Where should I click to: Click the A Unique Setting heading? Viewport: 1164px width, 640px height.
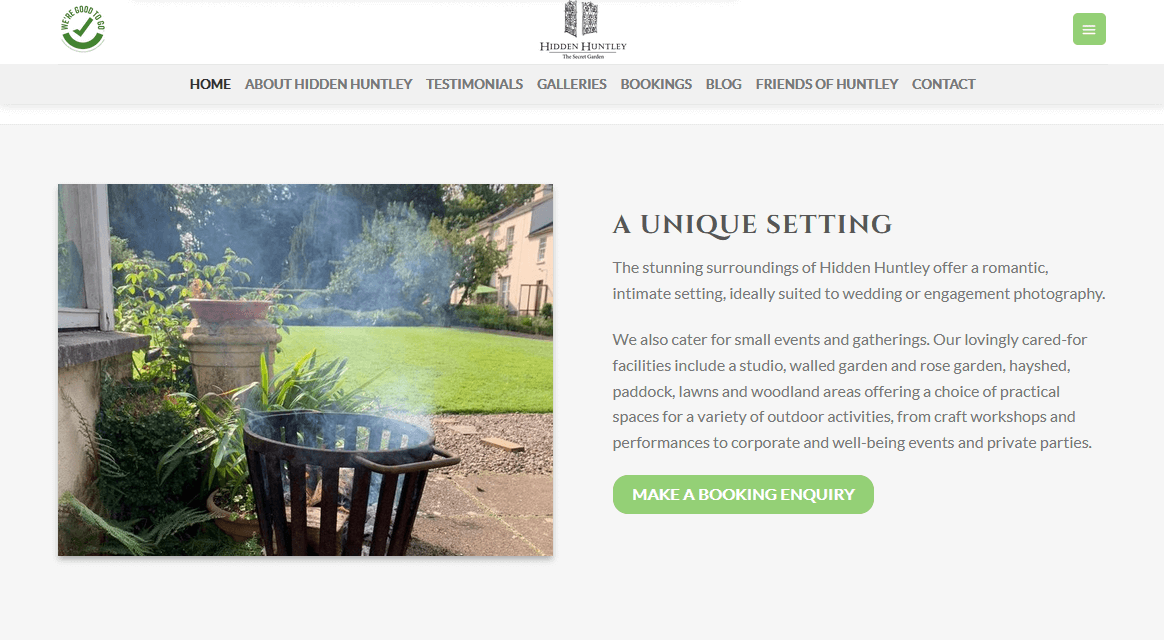[x=752, y=224]
